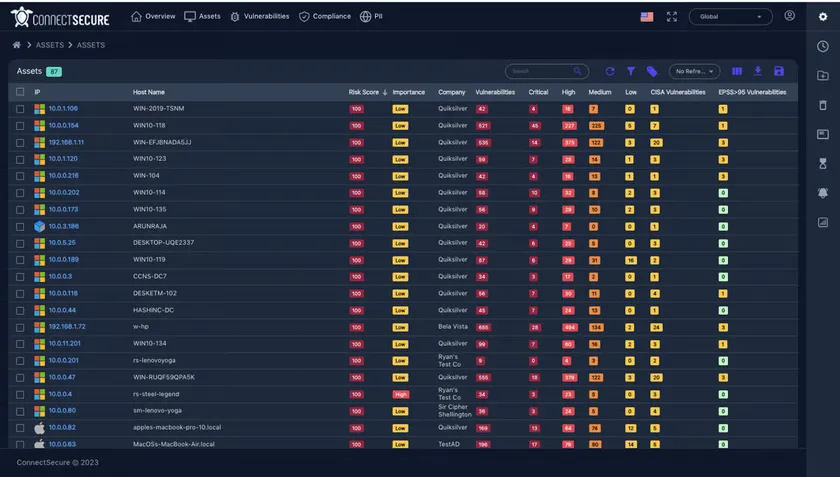The width and height of the screenshot is (840, 477).
Task: Check the row for 10.0.0.4
Action: pyautogui.click(x=20, y=394)
